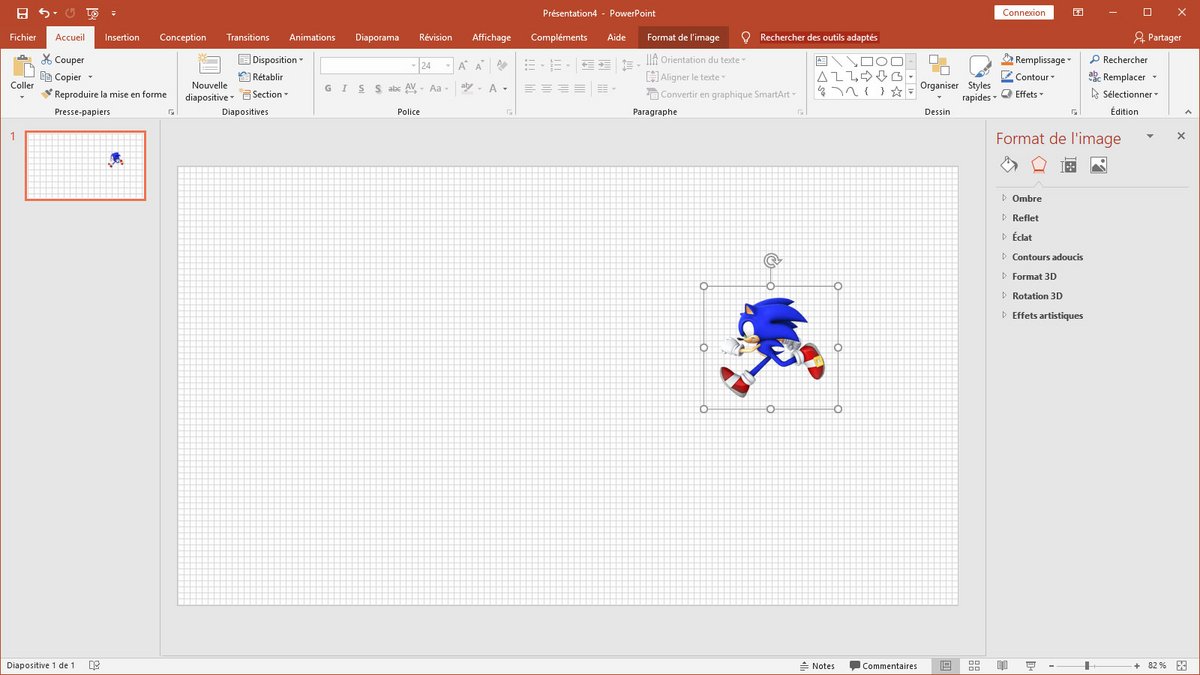The height and width of the screenshot is (675, 1200).
Task: Select the triangle shape in the shapes gallery
Action: coord(822,77)
